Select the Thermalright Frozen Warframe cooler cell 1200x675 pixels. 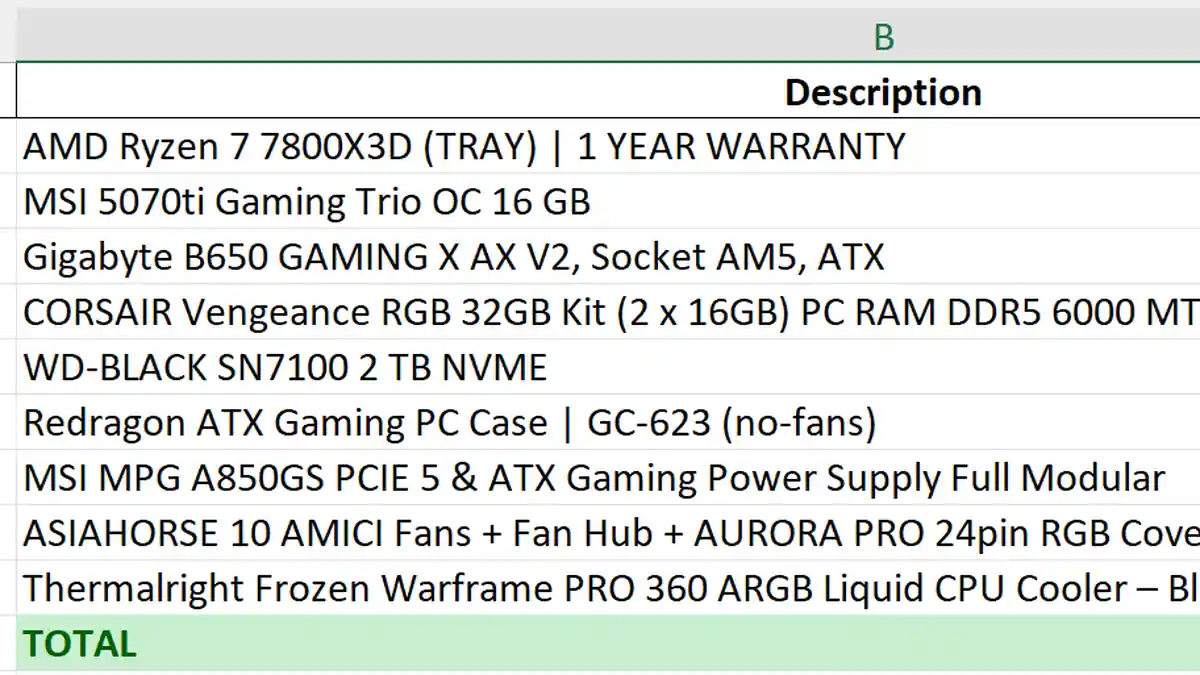(600, 588)
